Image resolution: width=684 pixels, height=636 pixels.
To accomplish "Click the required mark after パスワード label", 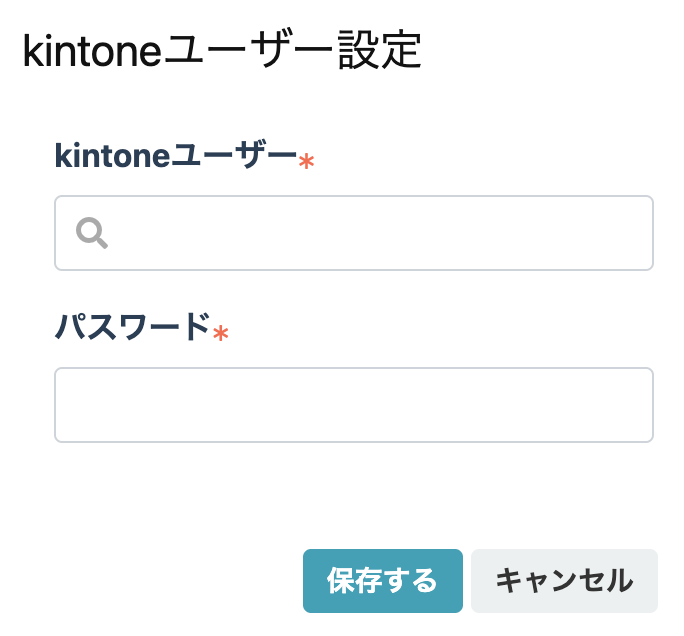I will [x=220, y=333].
